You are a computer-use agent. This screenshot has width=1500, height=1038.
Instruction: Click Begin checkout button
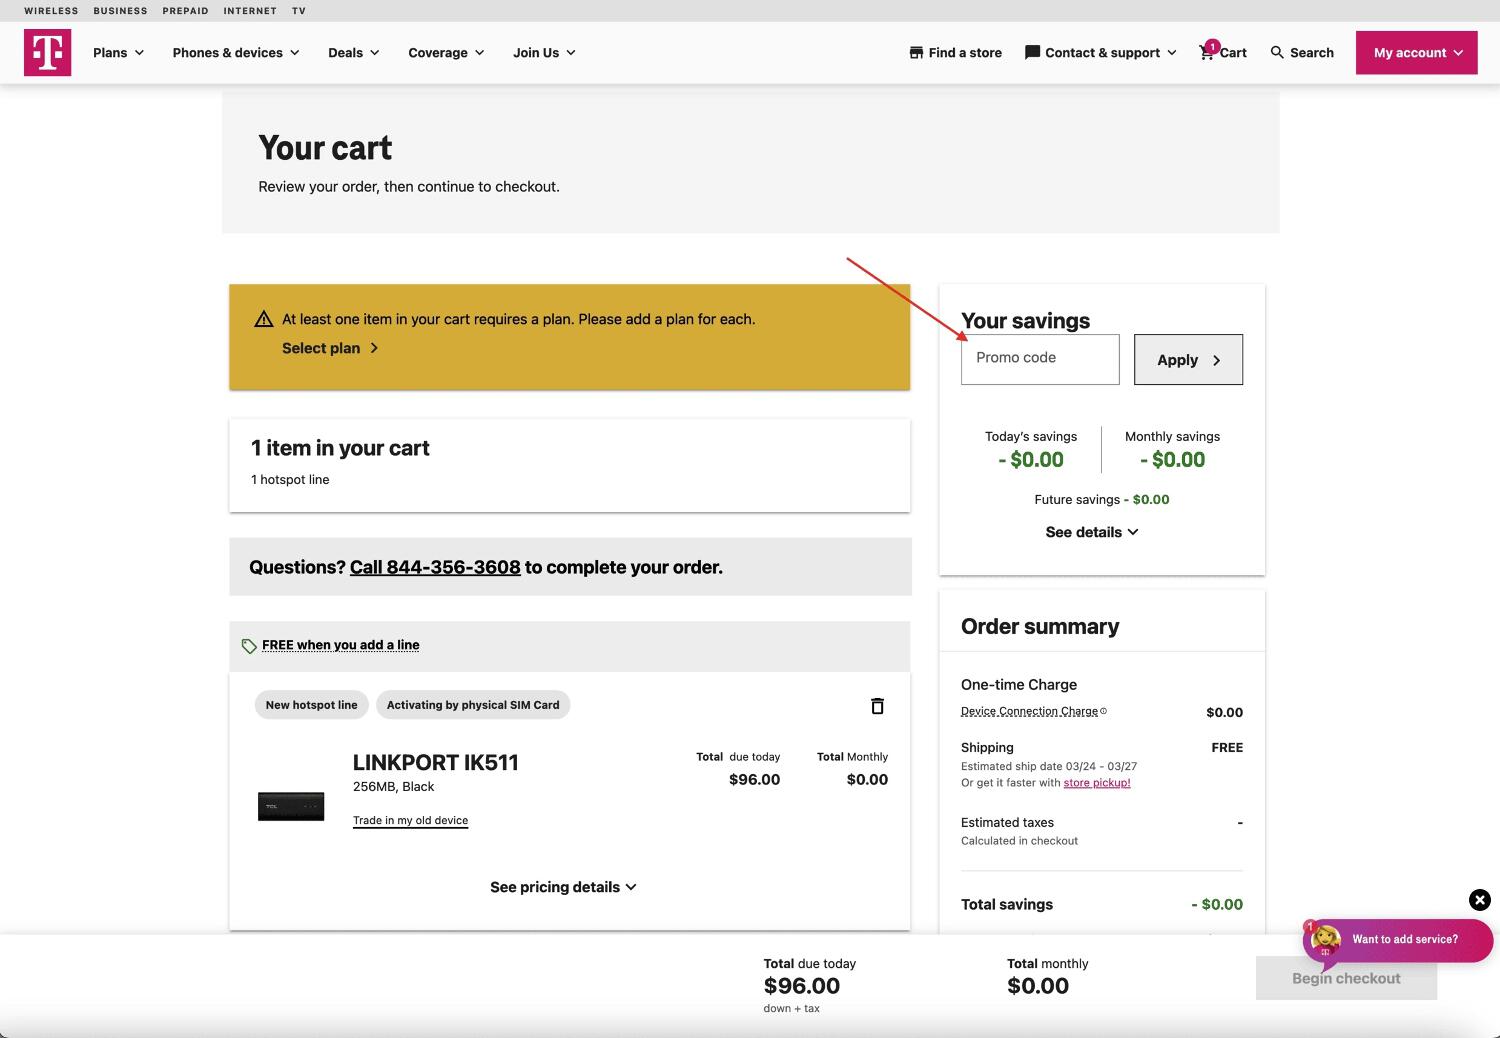point(1346,978)
